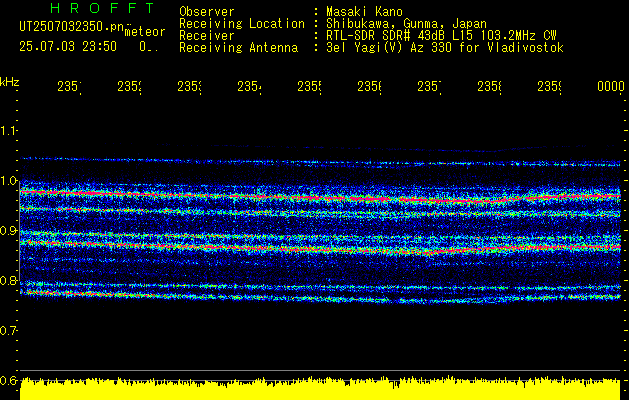
Task: Click the 2359 time marker
Action: pos(550,87)
